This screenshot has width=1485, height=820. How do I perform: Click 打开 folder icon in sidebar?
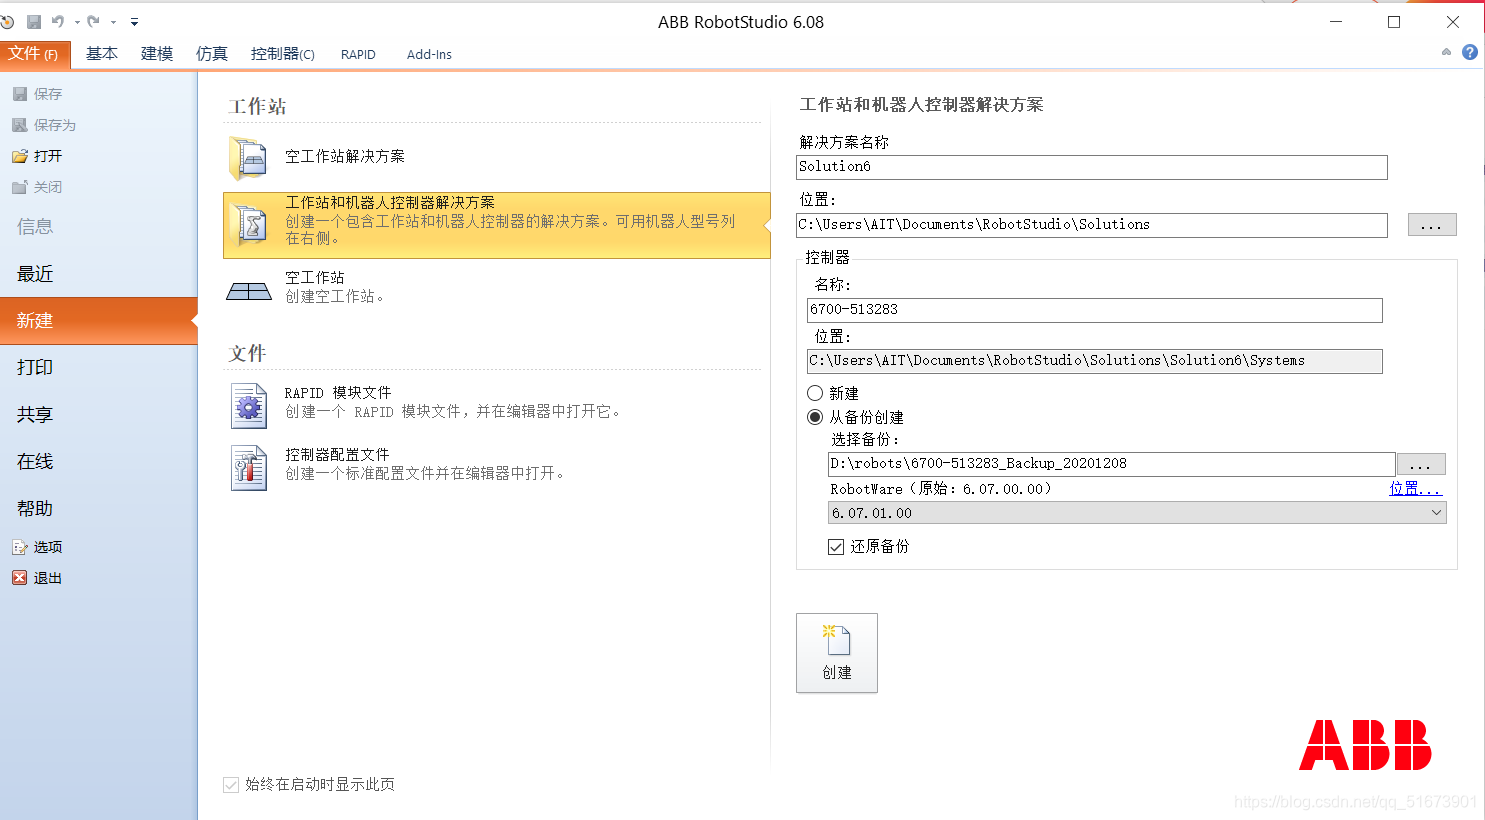(20, 156)
